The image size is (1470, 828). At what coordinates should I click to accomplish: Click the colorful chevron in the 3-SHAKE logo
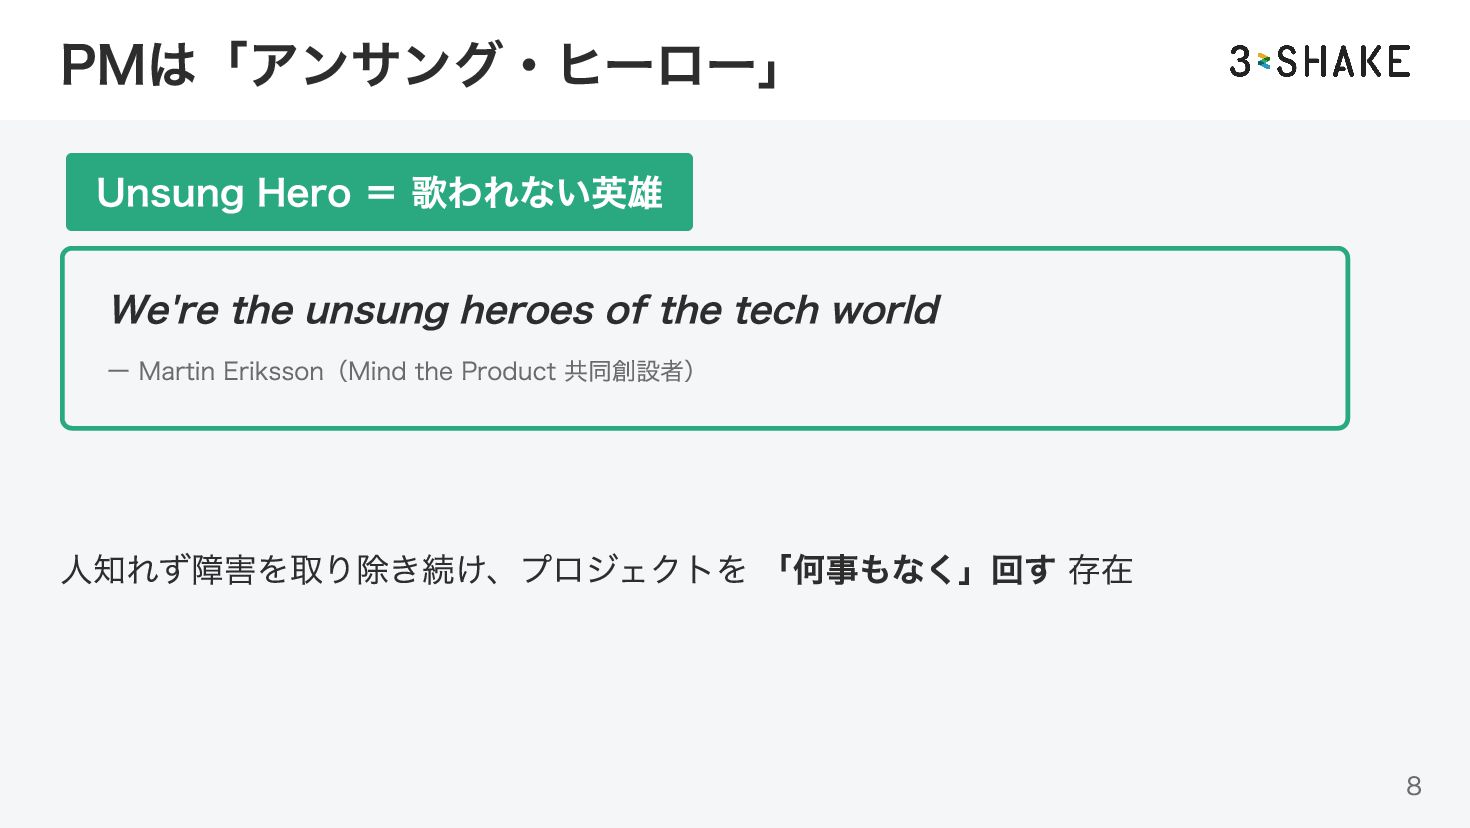point(1264,62)
